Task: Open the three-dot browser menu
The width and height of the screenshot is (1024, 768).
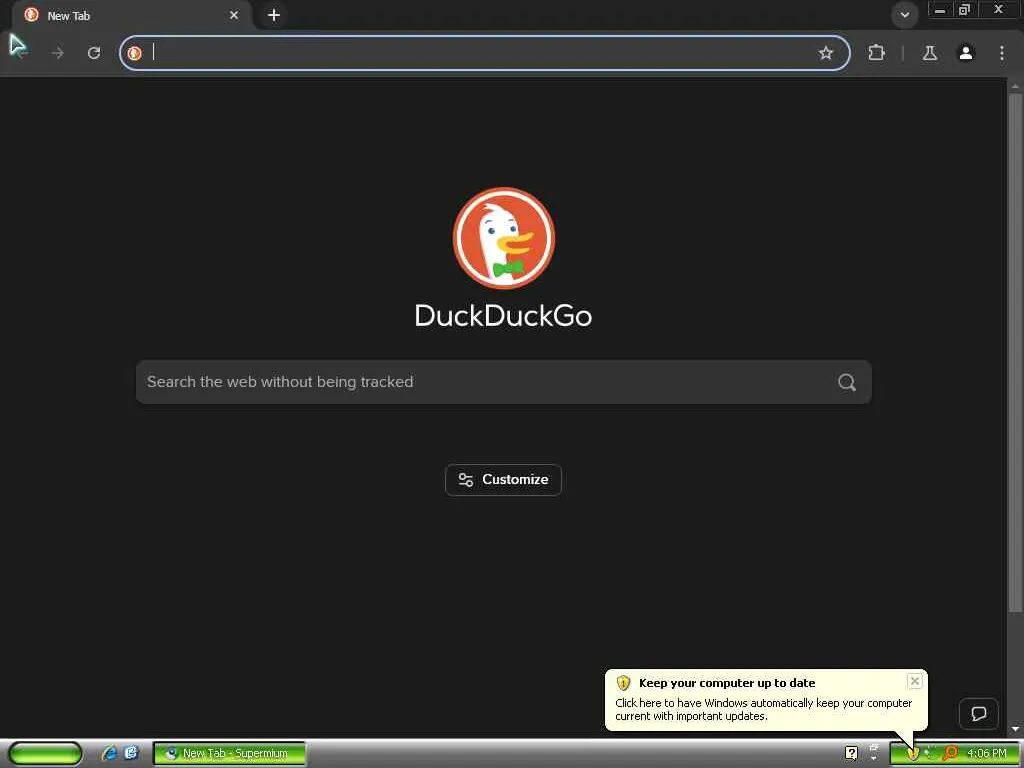Action: [1002, 53]
